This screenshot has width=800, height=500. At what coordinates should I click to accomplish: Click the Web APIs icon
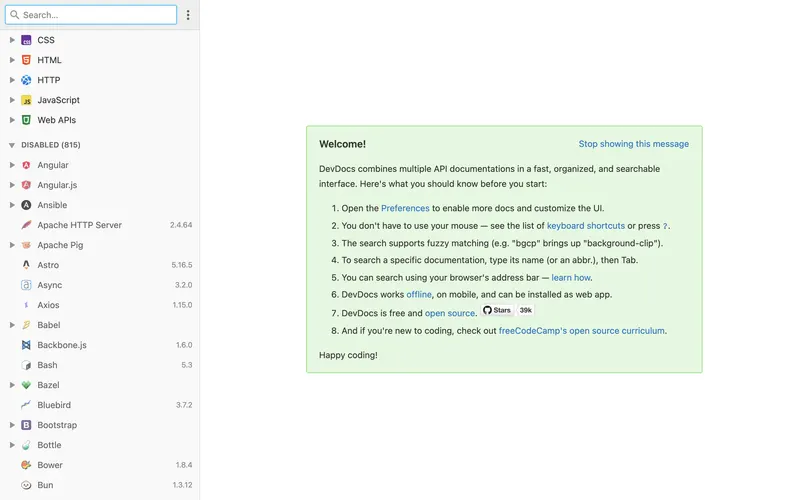pyautogui.click(x=26, y=120)
